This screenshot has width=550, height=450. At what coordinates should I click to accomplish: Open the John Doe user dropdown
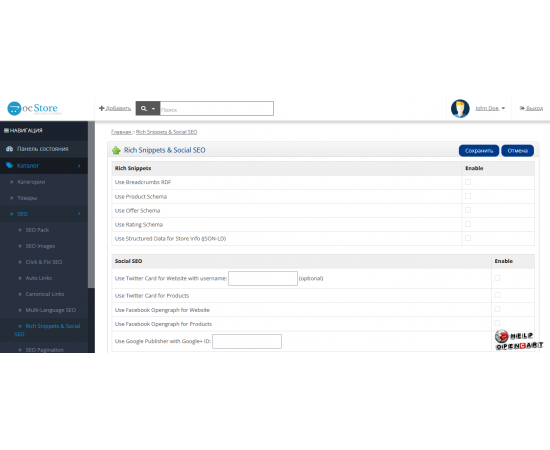click(x=490, y=108)
